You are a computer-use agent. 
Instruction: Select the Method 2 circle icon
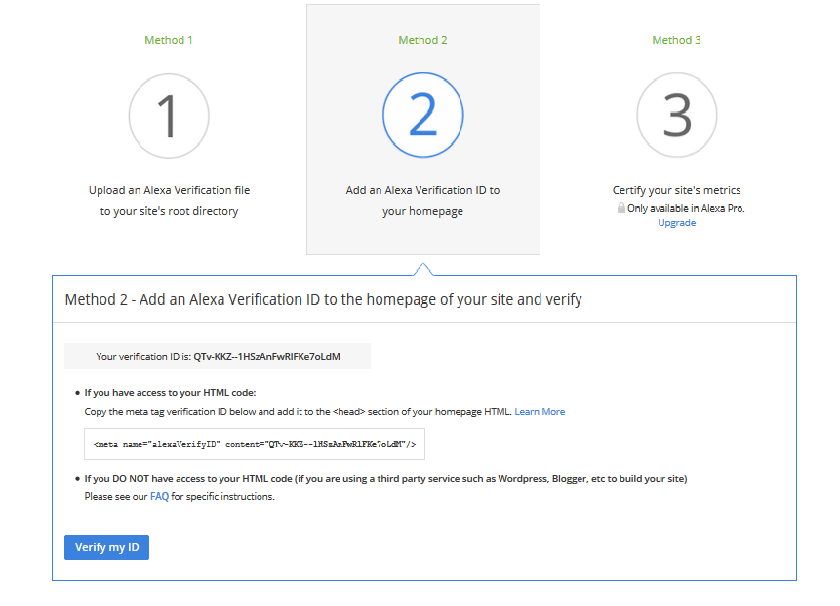click(x=423, y=115)
